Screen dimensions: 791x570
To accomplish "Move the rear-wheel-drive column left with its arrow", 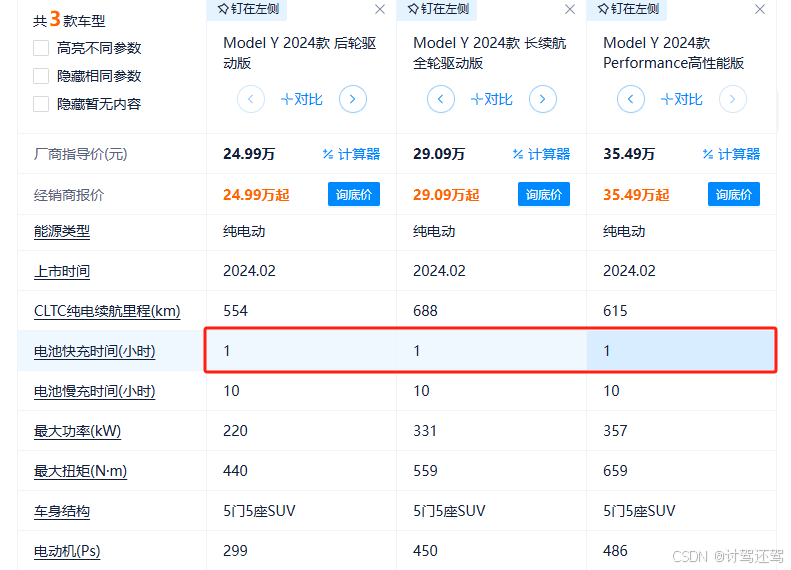I will point(251,99).
